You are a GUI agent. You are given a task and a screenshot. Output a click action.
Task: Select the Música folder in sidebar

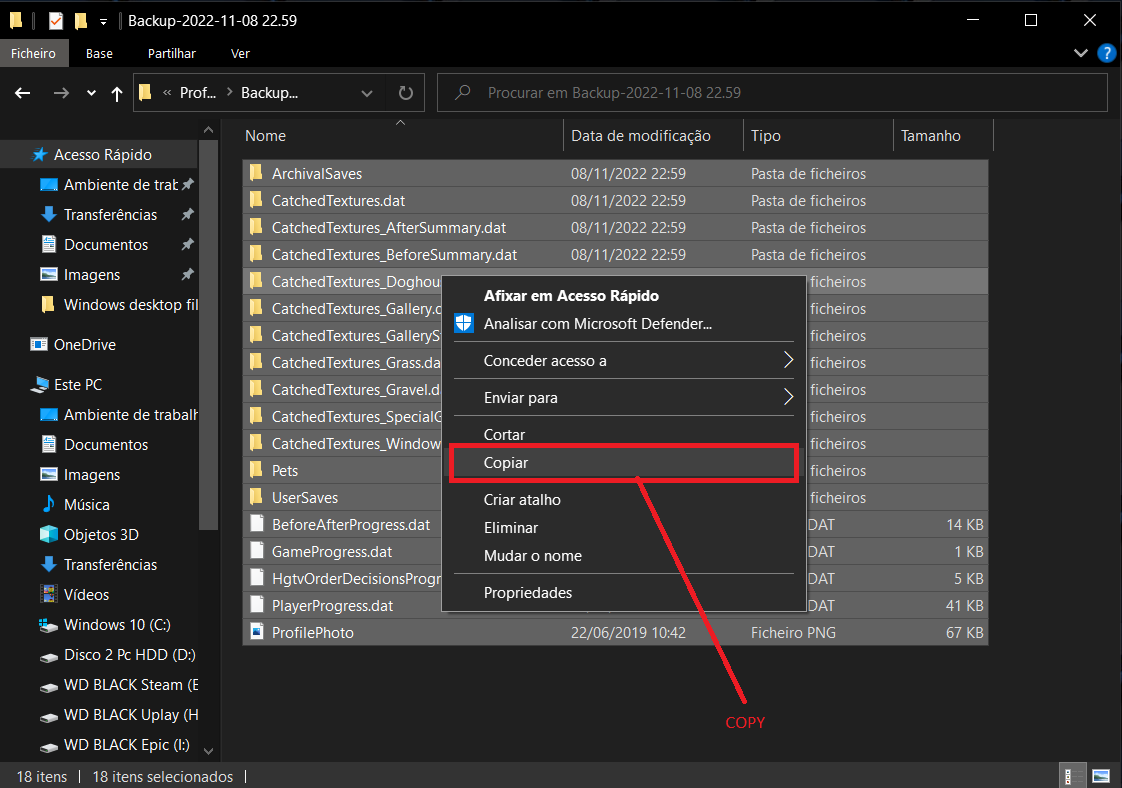click(x=86, y=504)
